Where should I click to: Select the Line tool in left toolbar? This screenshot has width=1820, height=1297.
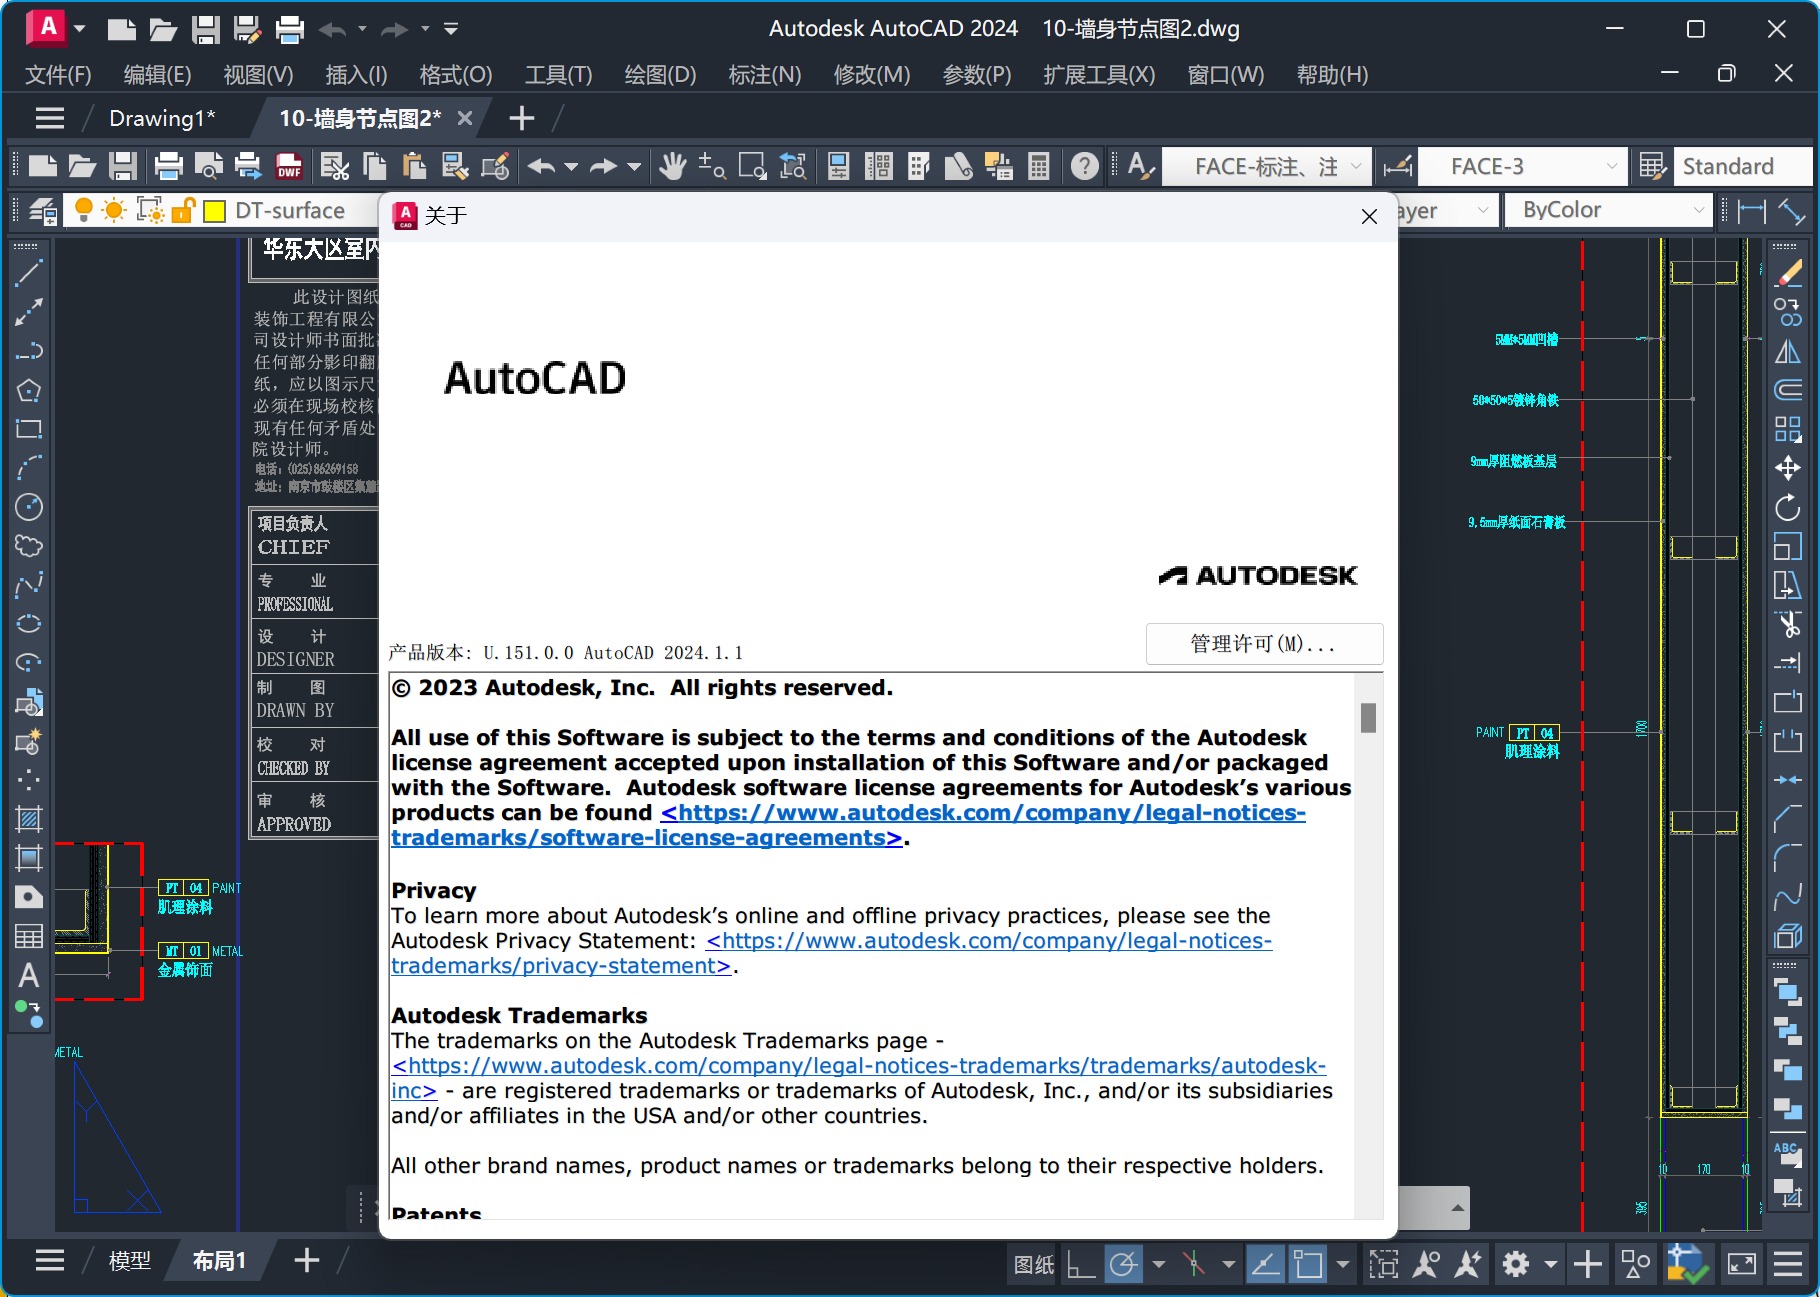(x=29, y=273)
